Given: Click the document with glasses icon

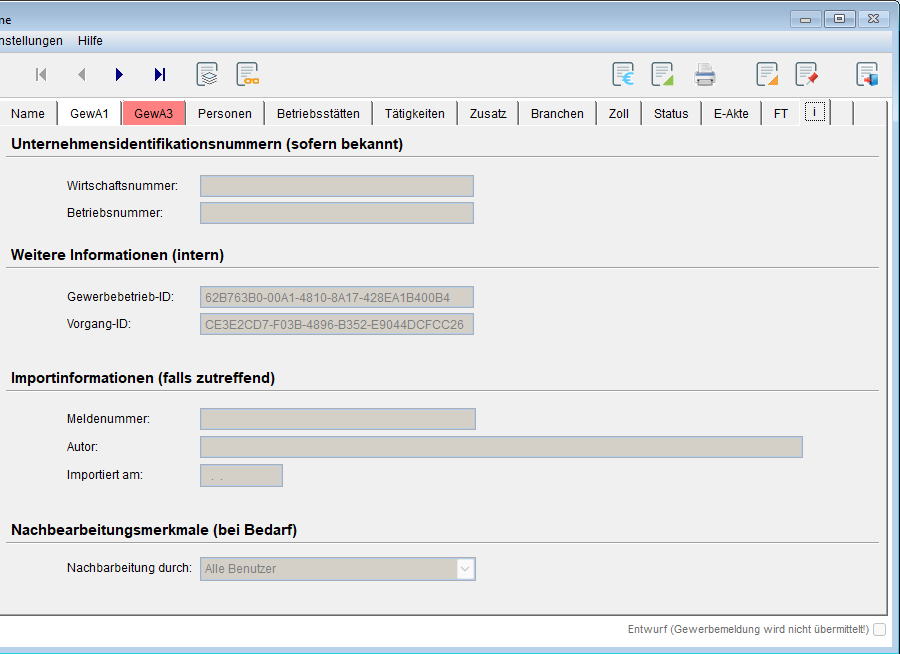Looking at the screenshot, I should (x=247, y=74).
